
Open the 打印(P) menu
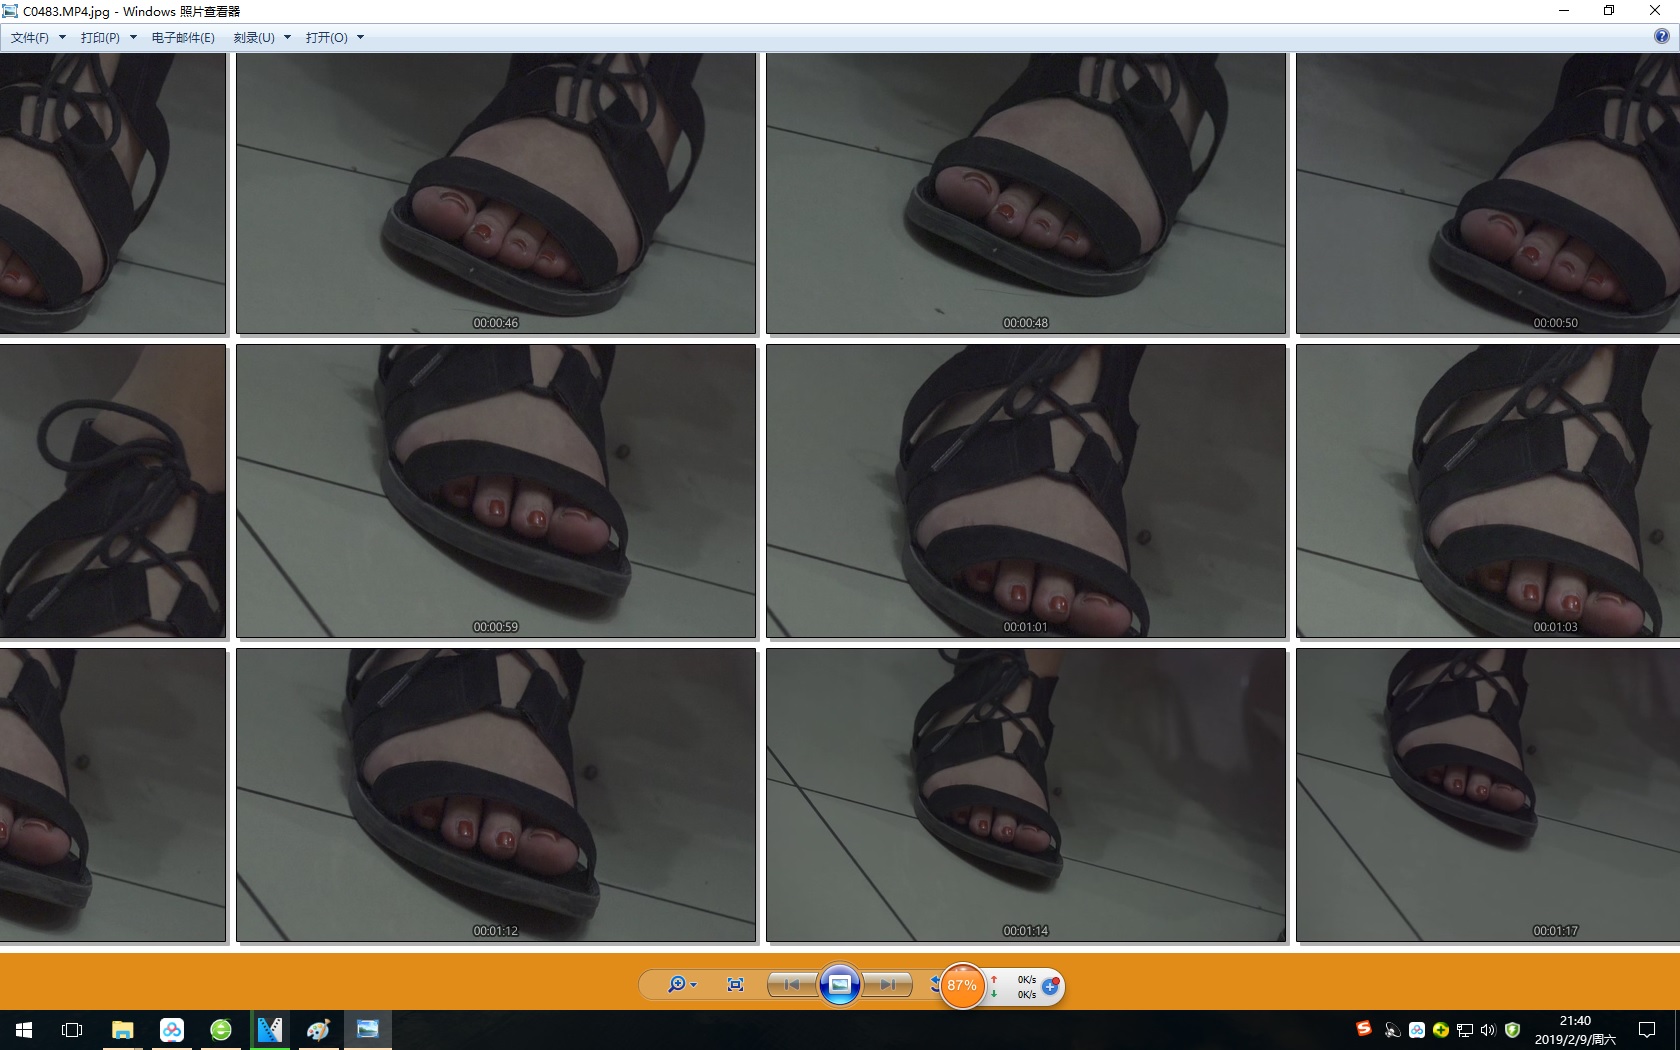pyautogui.click(x=108, y=38)
